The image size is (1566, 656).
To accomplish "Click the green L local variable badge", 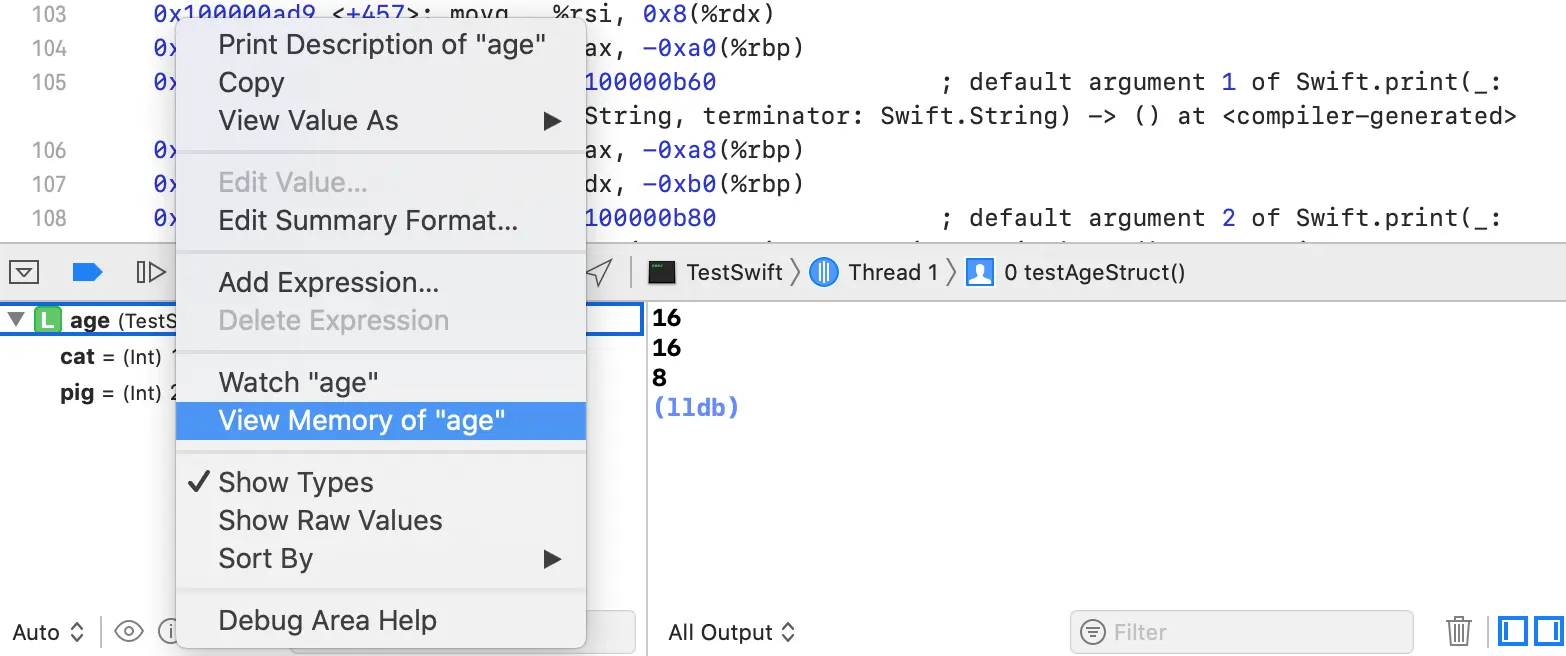I will (47, 320).
